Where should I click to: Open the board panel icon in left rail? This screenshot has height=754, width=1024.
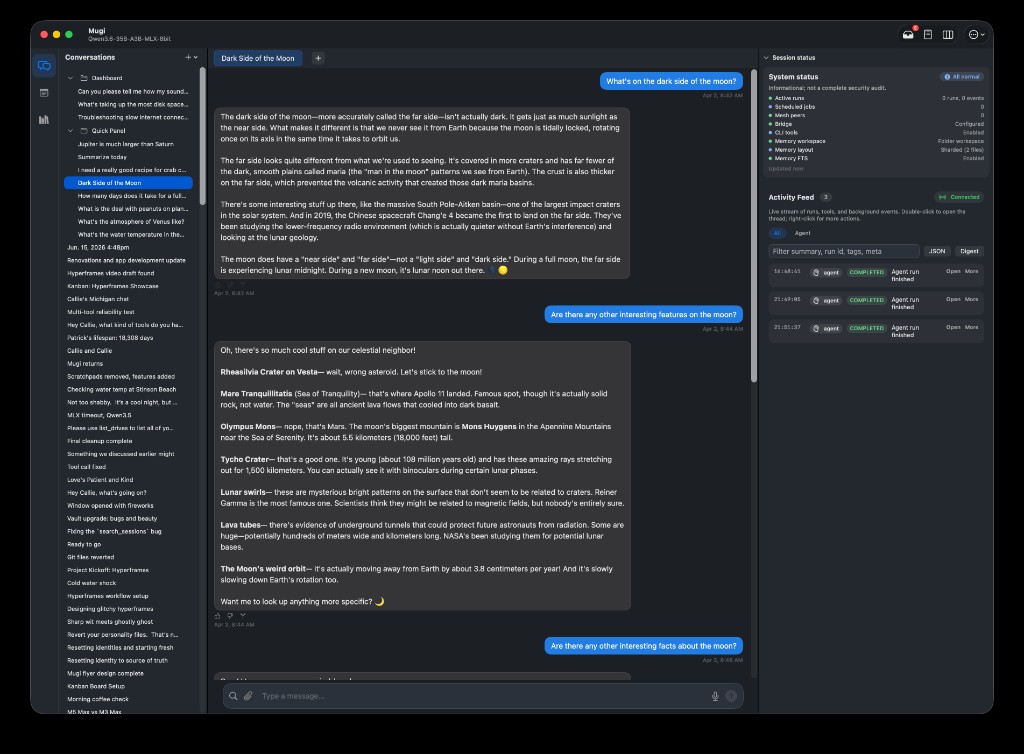[44, 93]
